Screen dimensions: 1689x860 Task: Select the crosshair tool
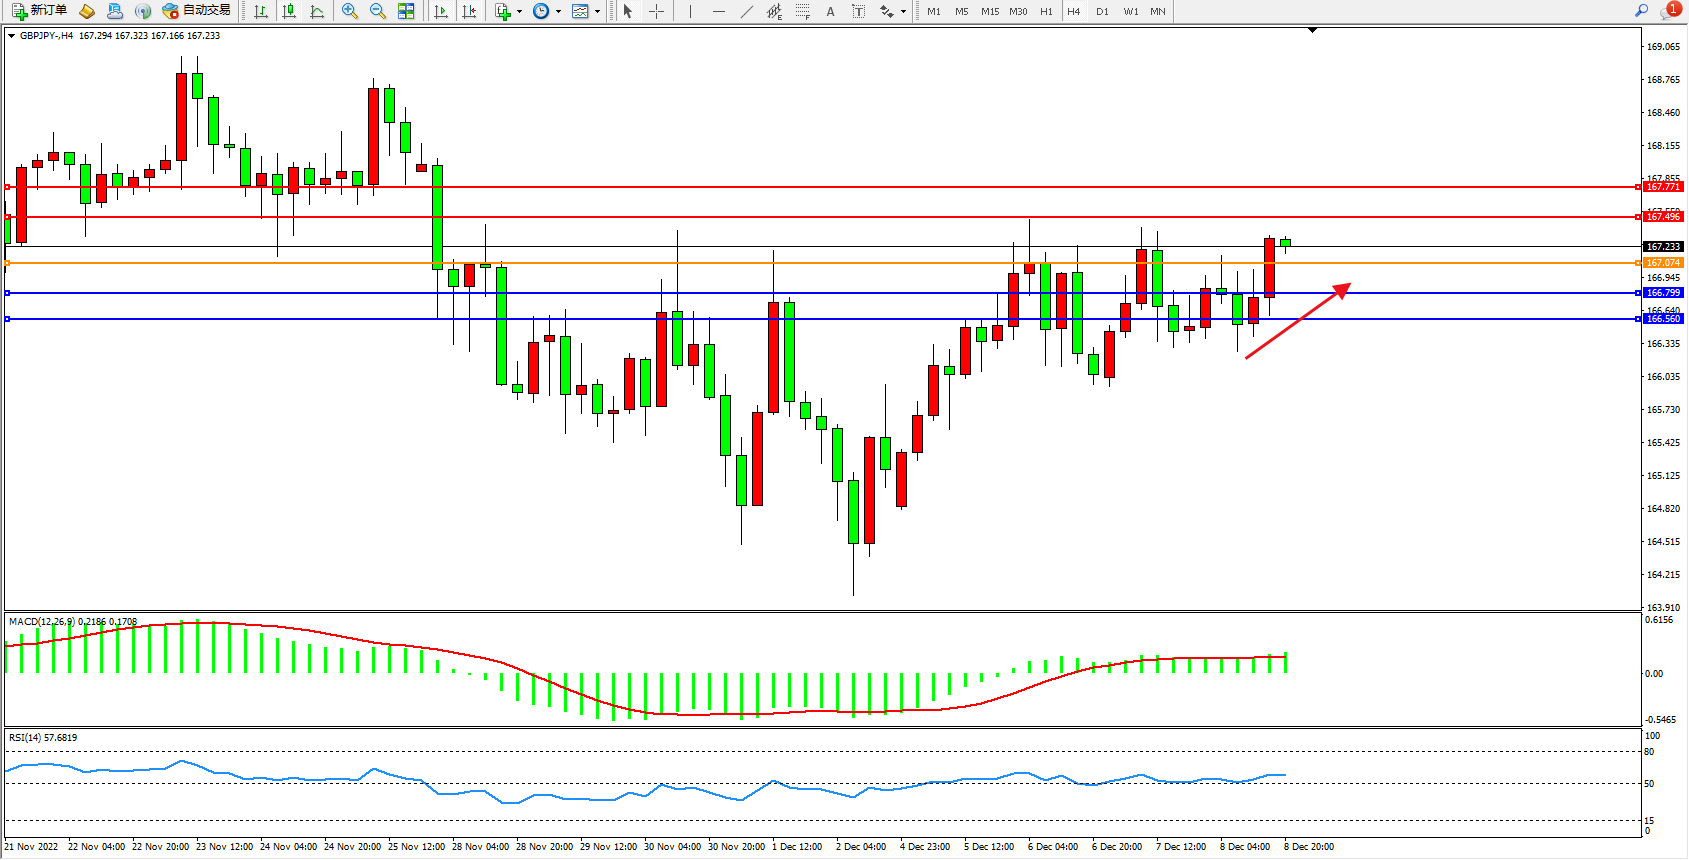coord(656,11)
